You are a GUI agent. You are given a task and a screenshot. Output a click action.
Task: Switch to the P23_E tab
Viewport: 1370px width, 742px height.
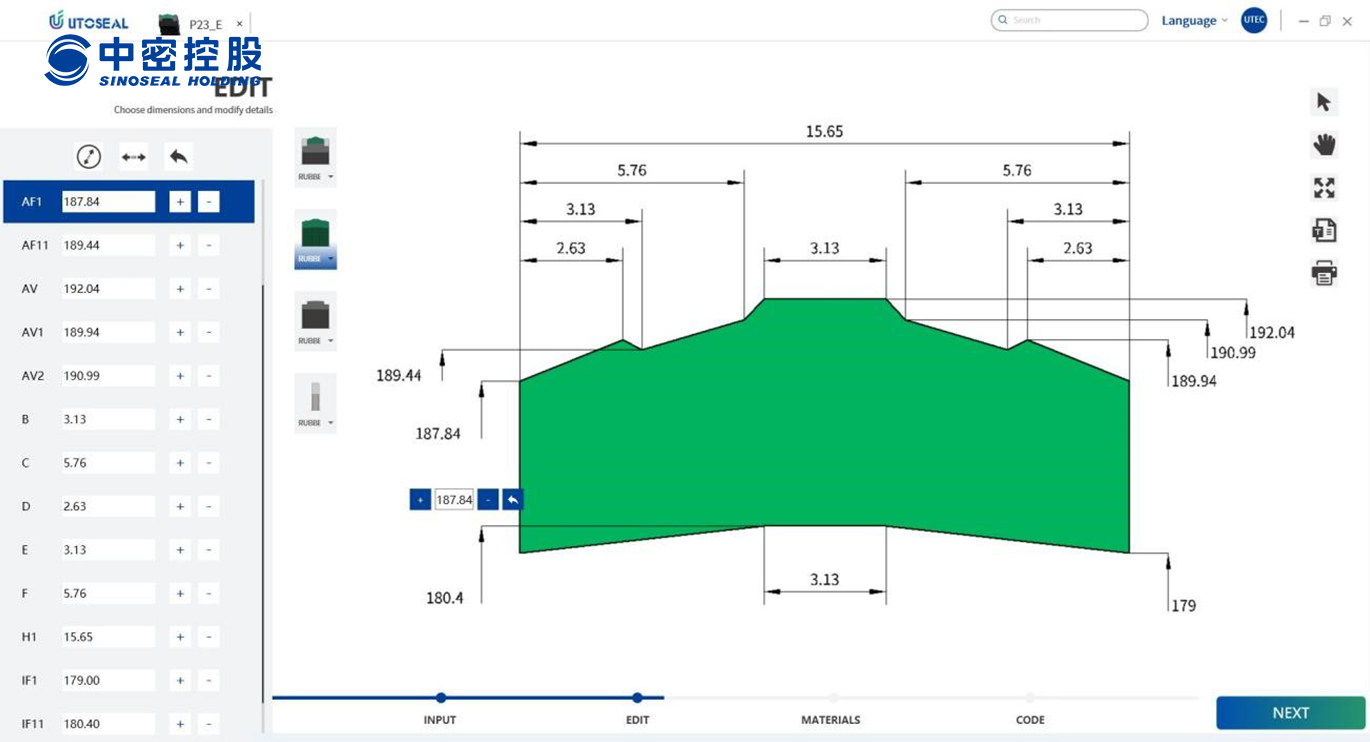click(204, 24)
